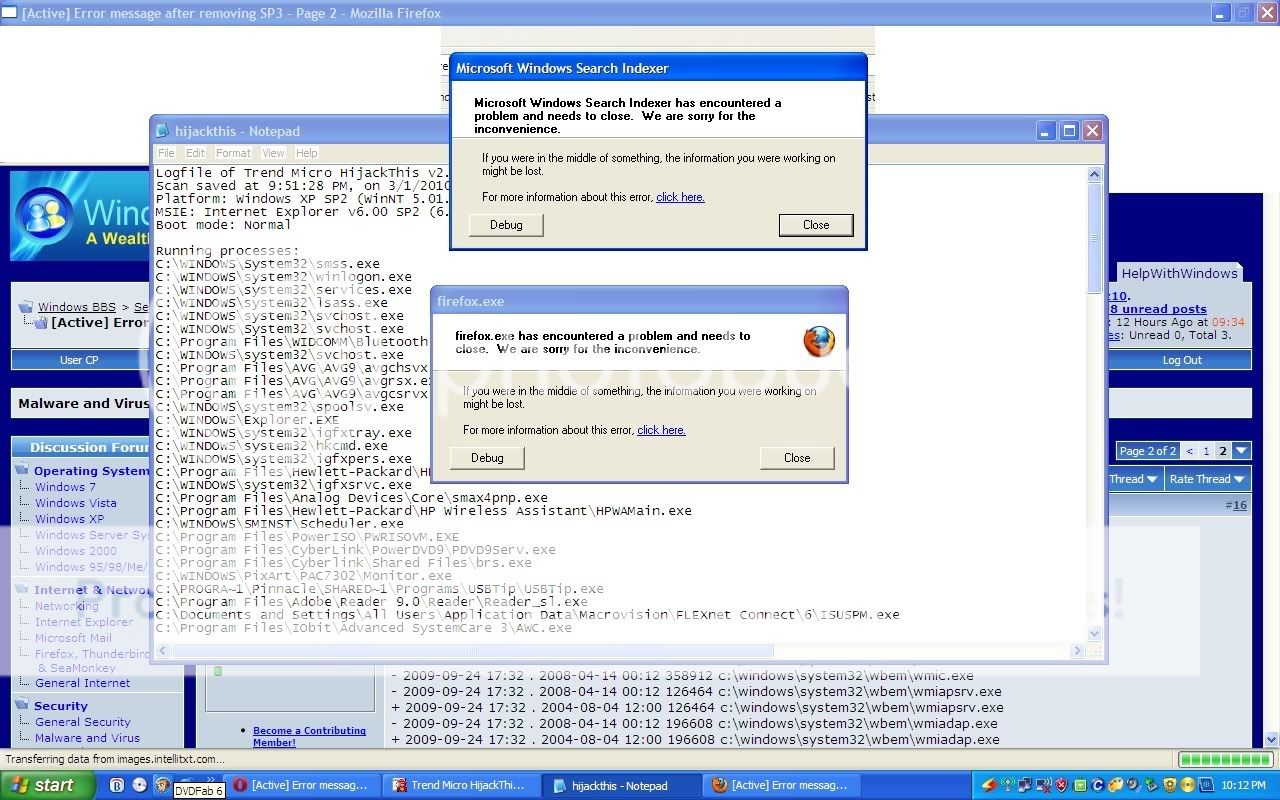This screenshot has height=800, width=1280.
Task: Click the HijackThis icon on the taskbar button
Action: 400,785
